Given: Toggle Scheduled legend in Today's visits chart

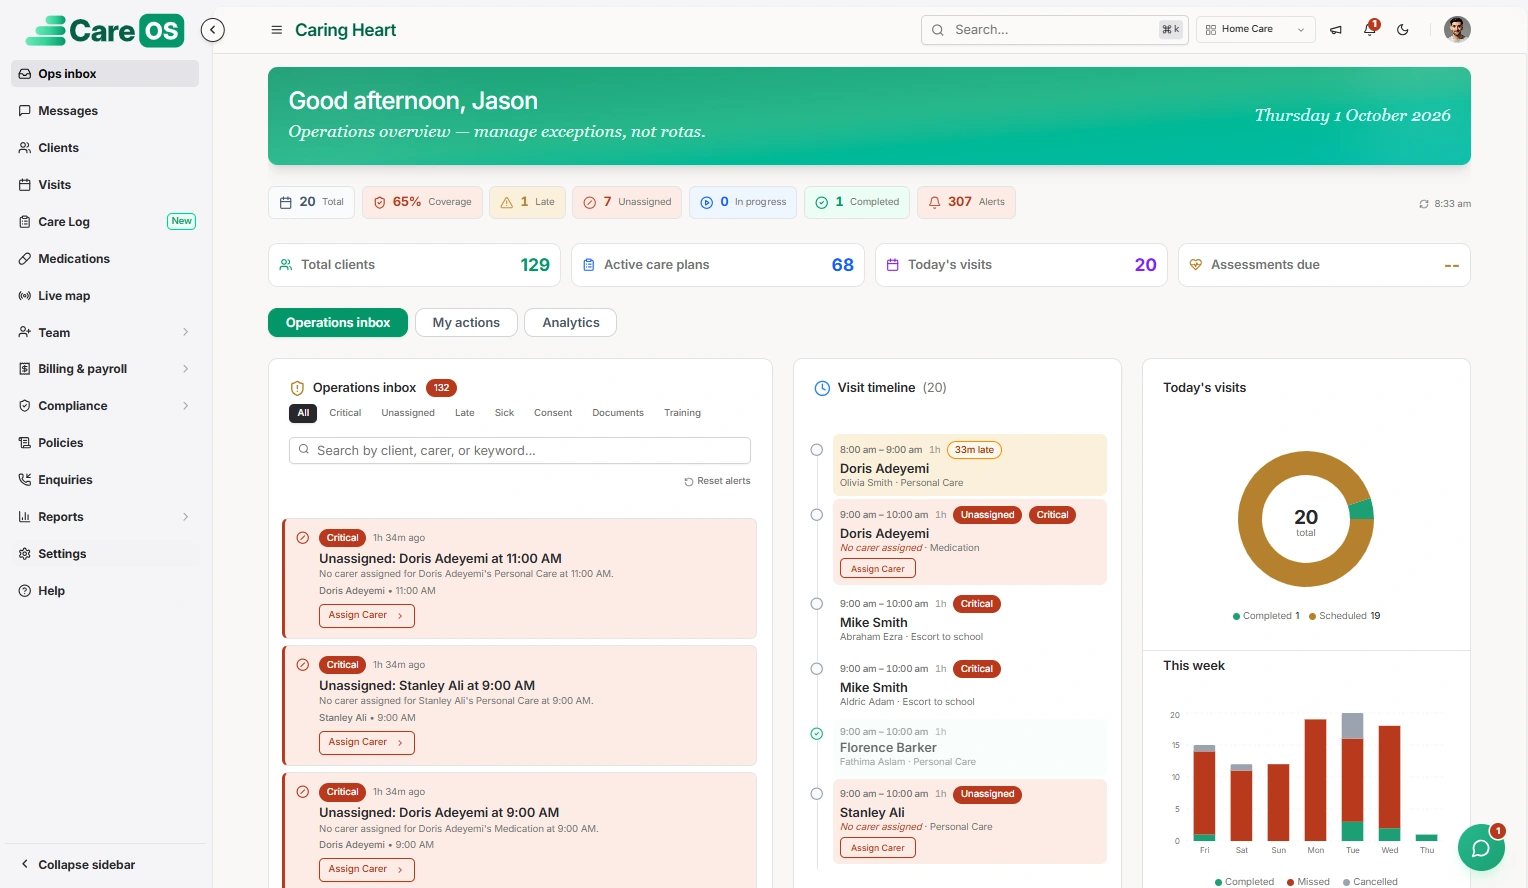Looking at the screenshot, I should 1344,616.
